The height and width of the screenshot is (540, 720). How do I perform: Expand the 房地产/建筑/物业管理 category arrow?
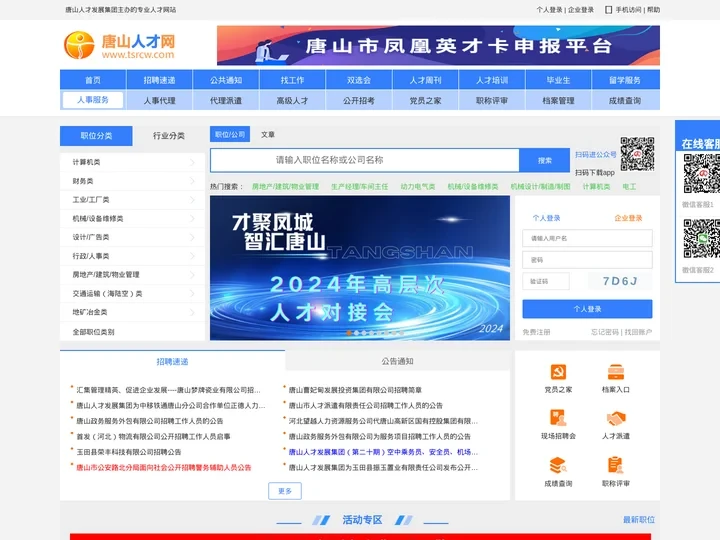tap(192, 275)
